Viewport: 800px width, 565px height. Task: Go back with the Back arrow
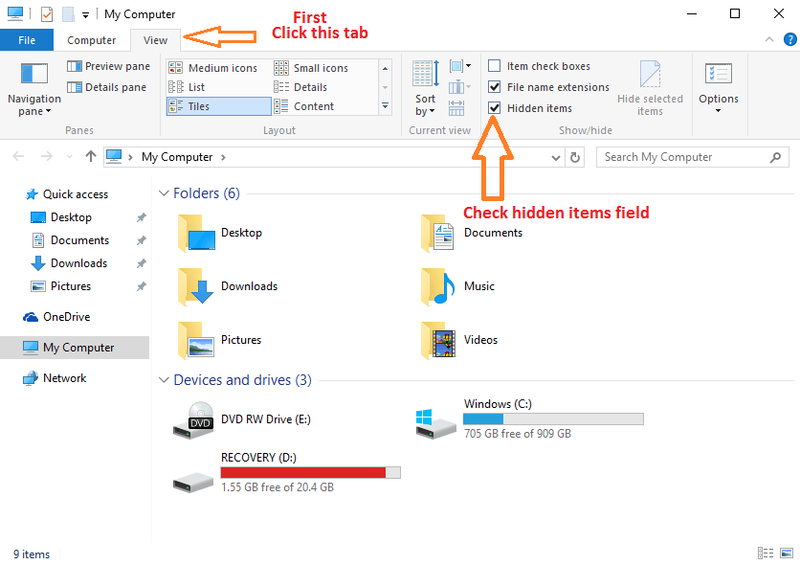click(x=18, y=156)
